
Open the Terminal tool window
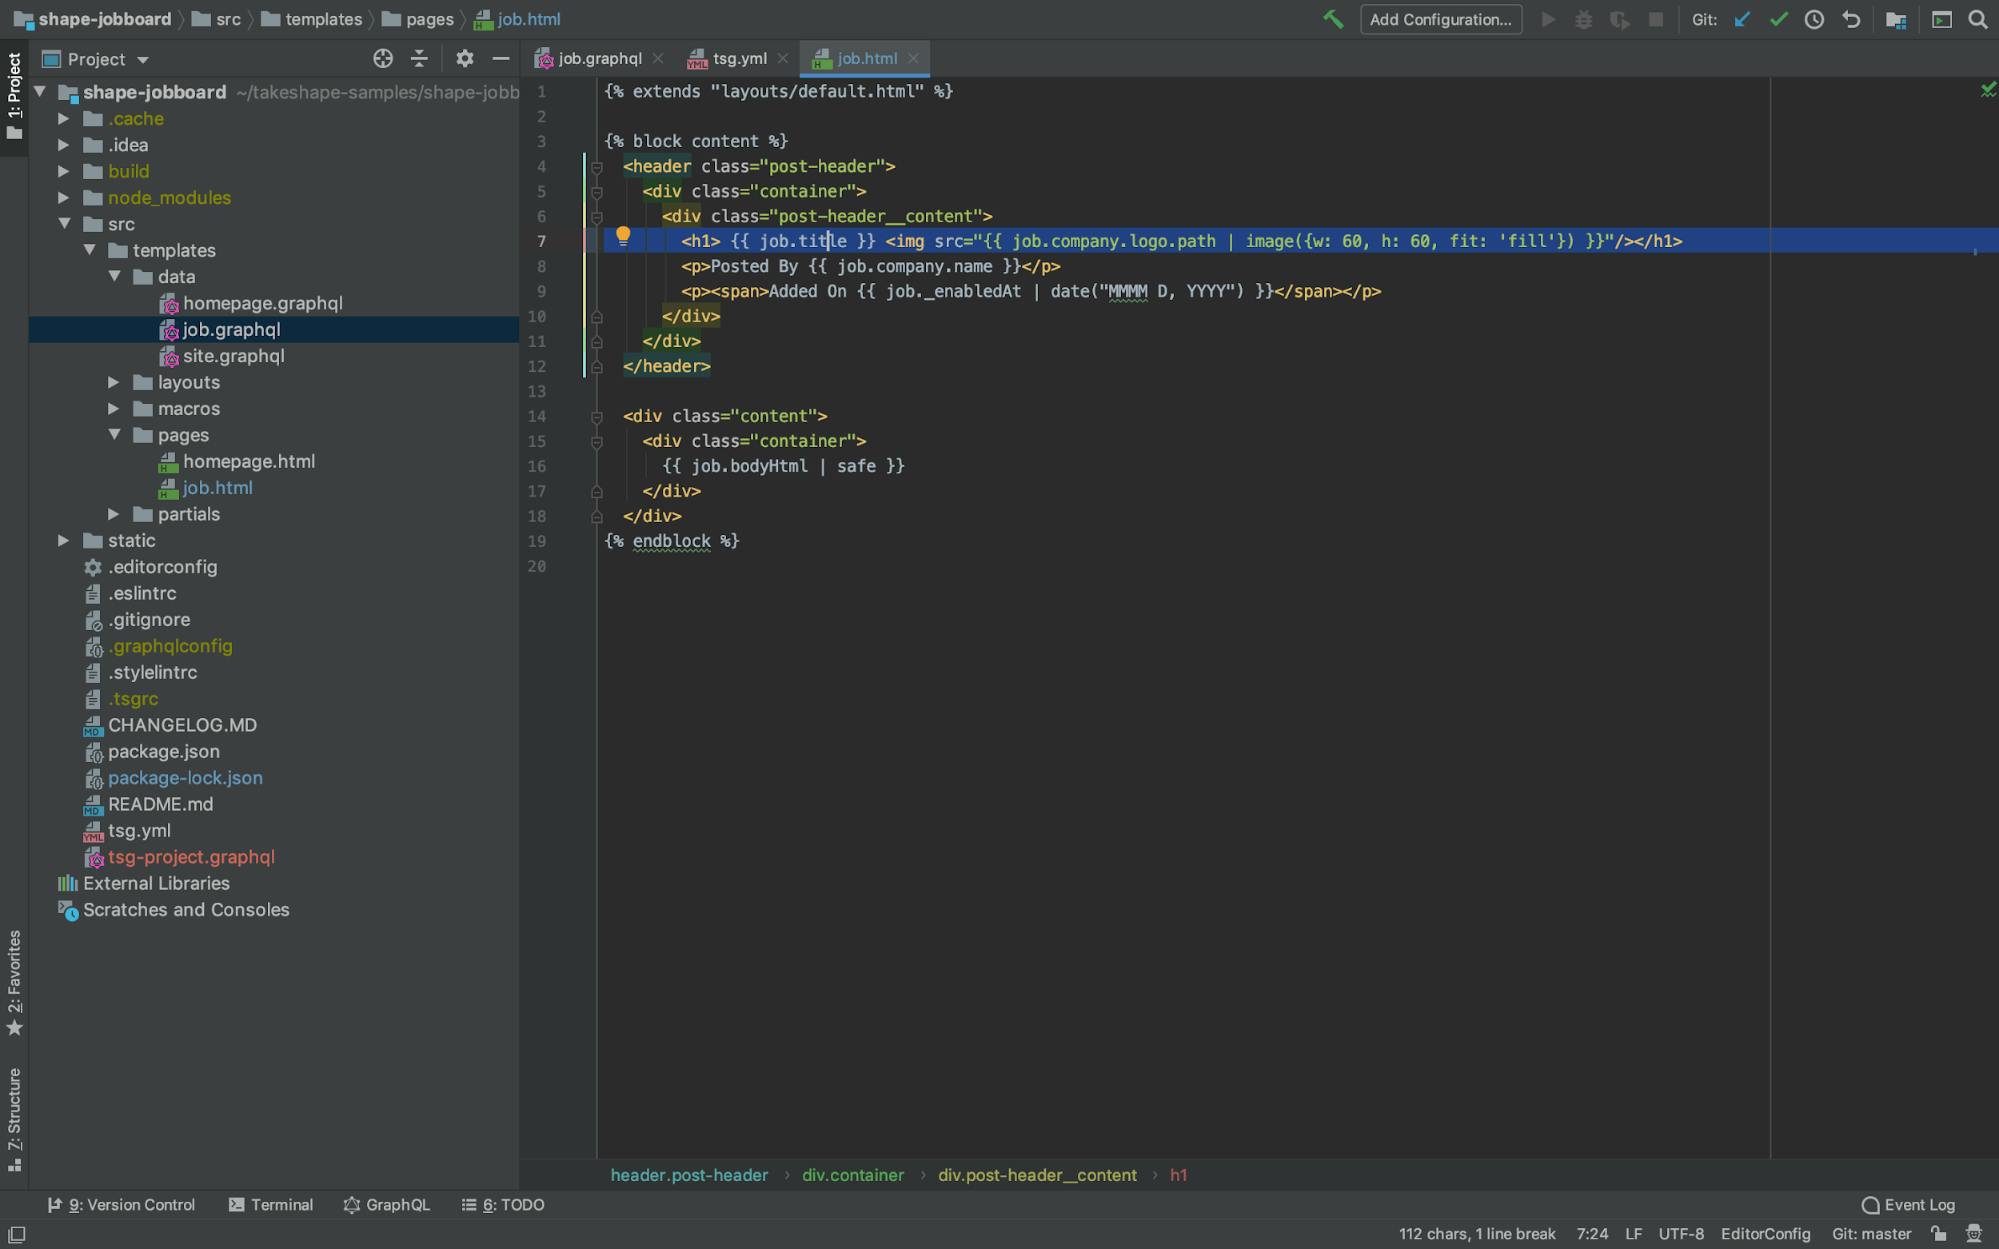(271, 1205)
